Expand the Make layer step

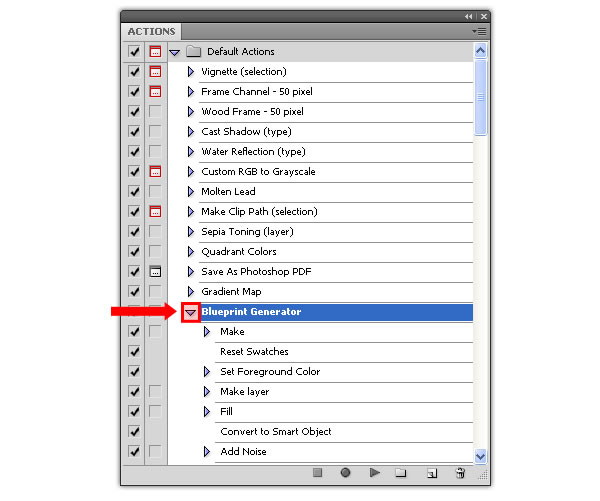(x=207, y=392)
